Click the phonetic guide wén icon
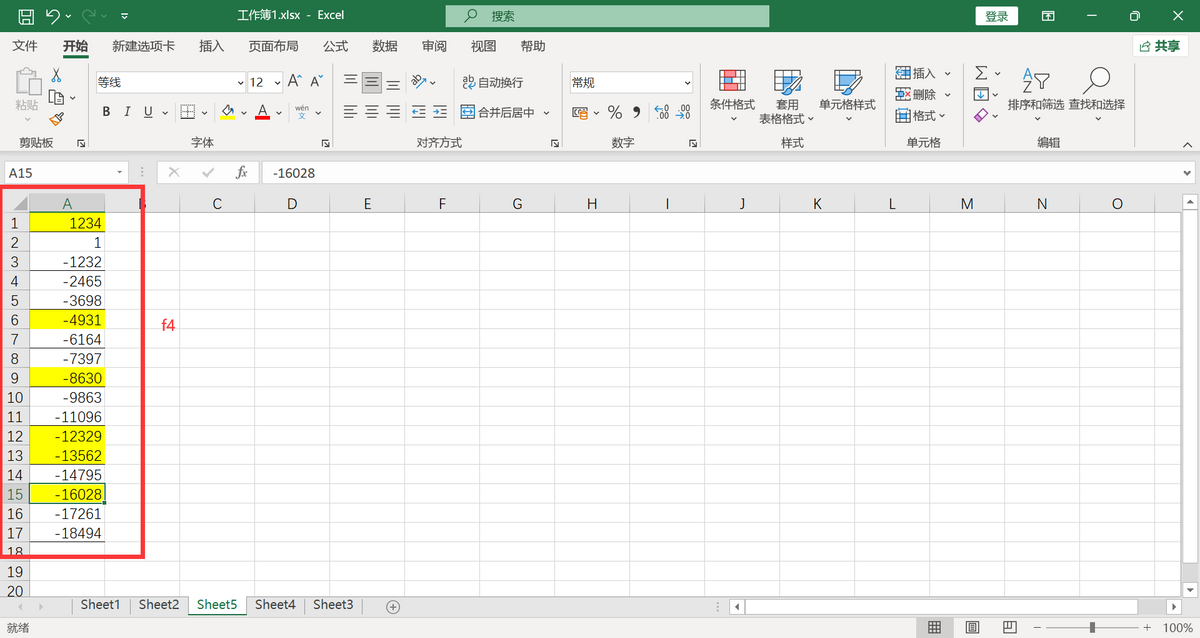 [302, 112]
